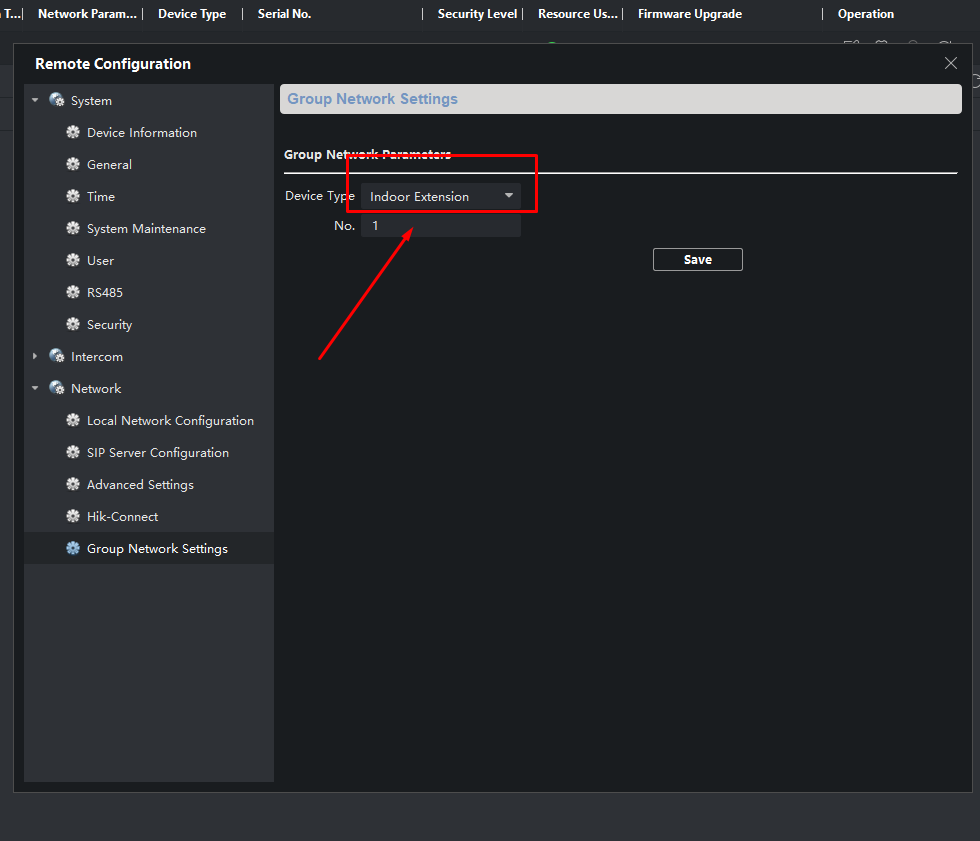Image resolution: width=980 pixels, height=841 pixels.
Task: Click the Save button
Action: [698, 259]
